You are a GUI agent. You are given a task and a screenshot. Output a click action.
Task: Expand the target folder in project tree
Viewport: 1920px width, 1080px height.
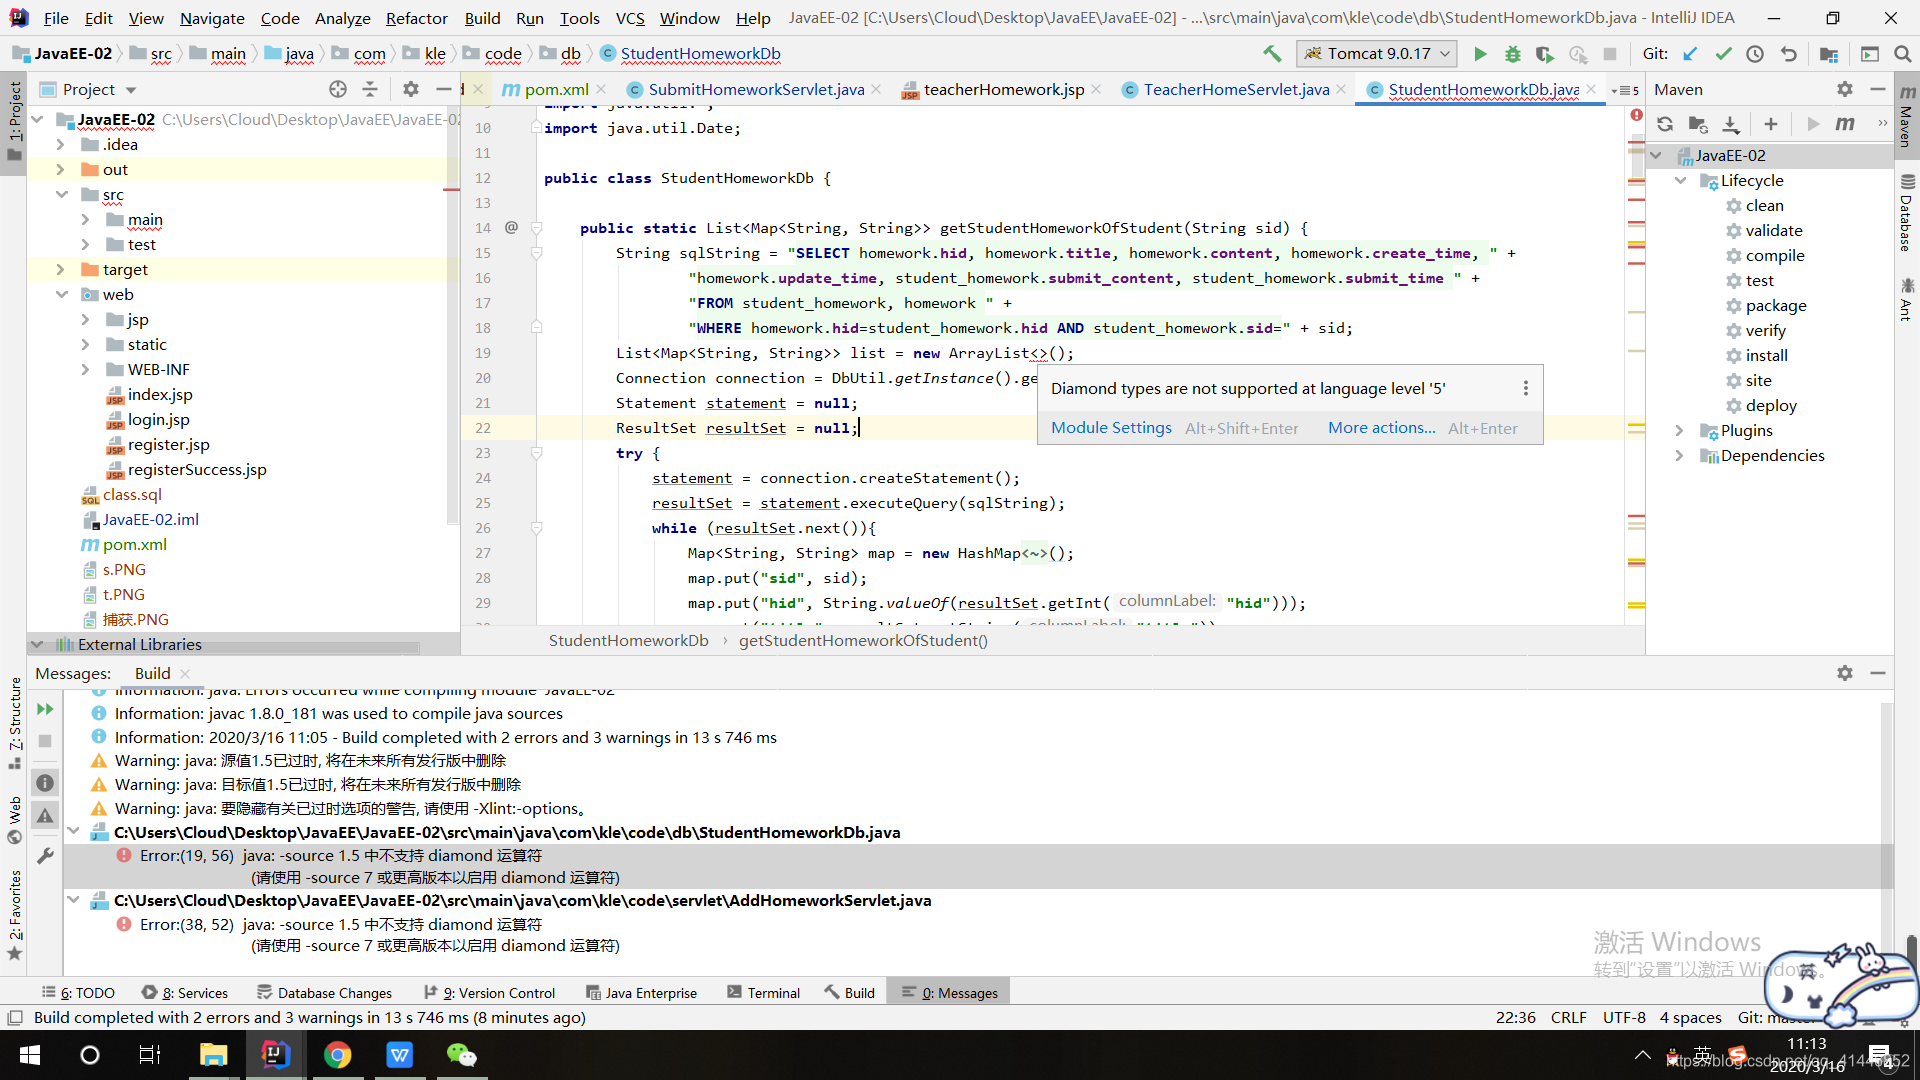(x=61, y=270)
